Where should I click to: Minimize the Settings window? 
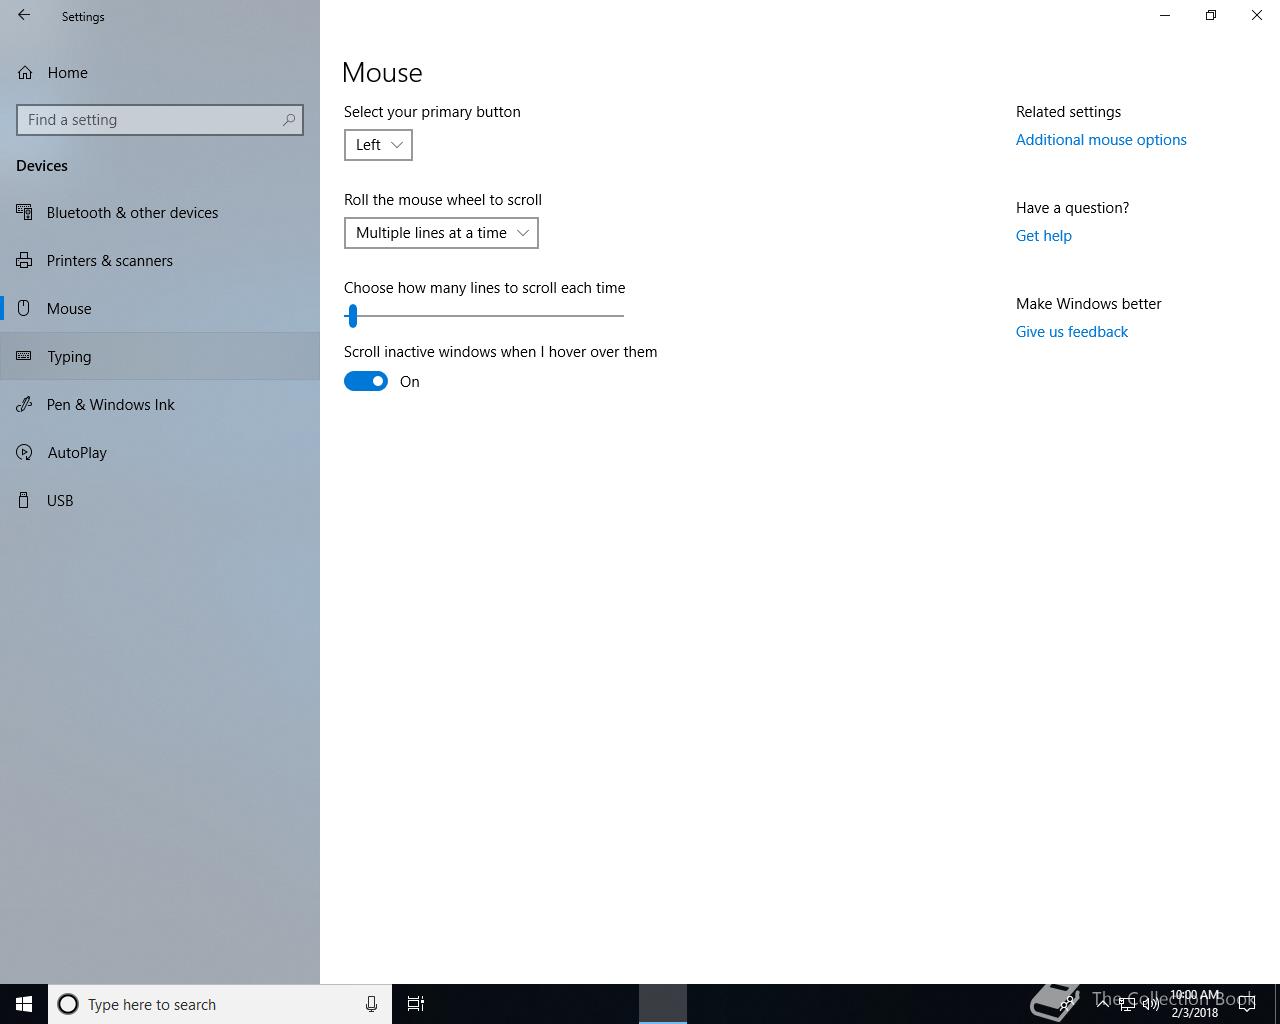tap(1165, 16)
